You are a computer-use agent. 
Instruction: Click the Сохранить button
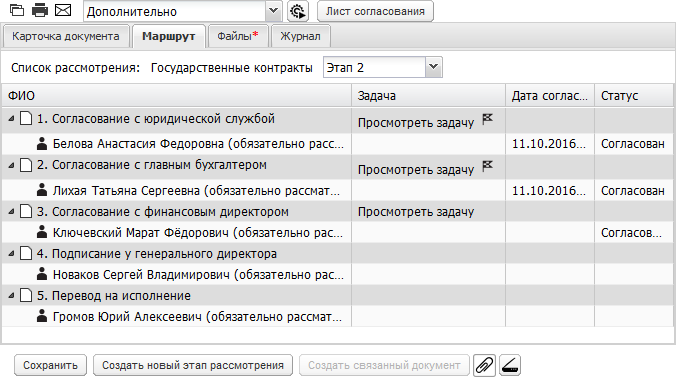[50, 365]
